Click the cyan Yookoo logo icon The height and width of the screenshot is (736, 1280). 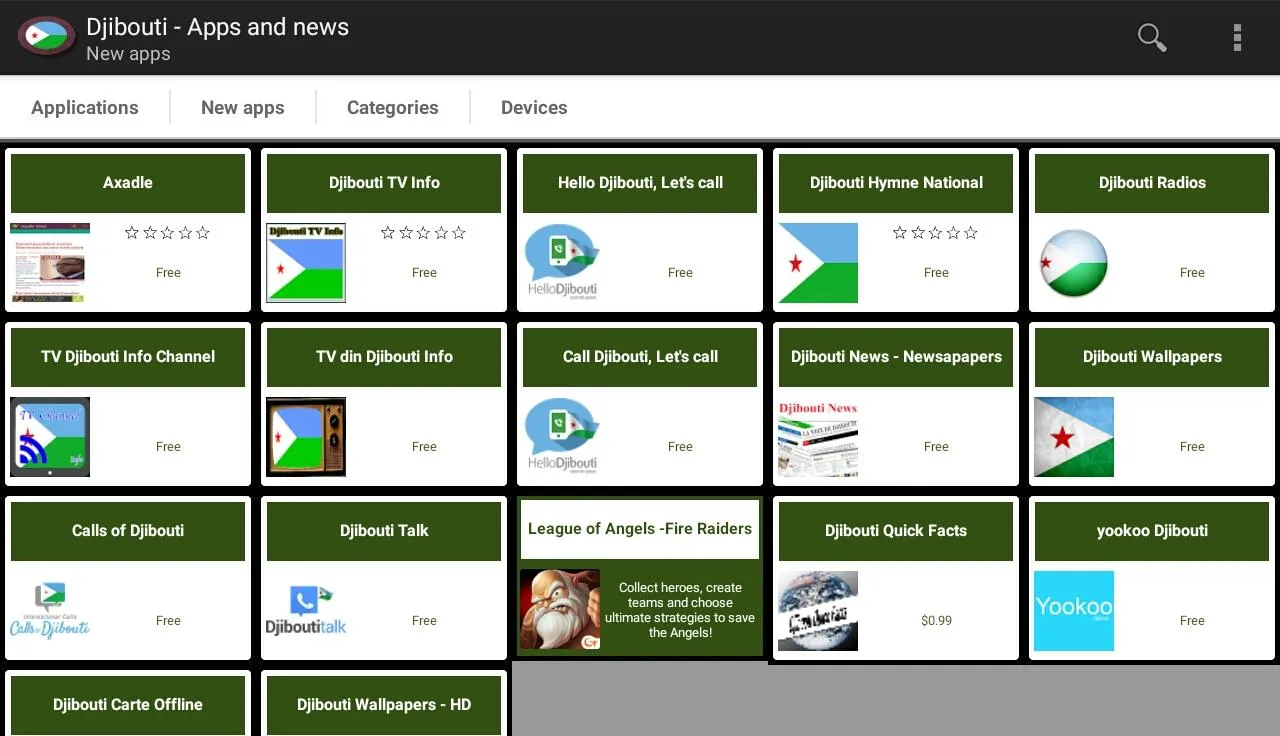pos(1074,611)
